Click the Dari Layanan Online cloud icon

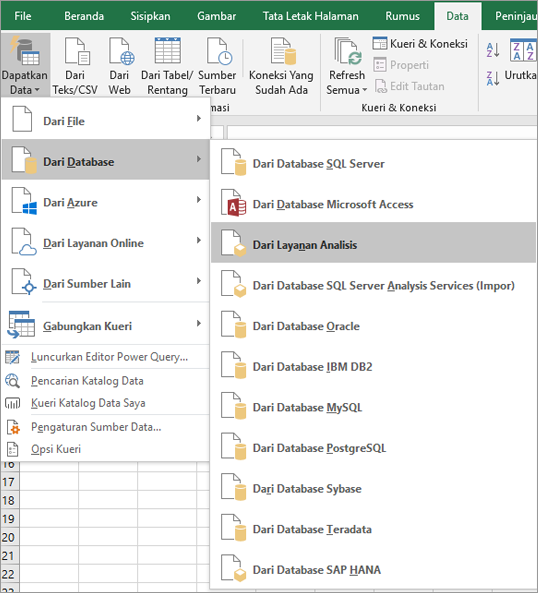[24, 242]
